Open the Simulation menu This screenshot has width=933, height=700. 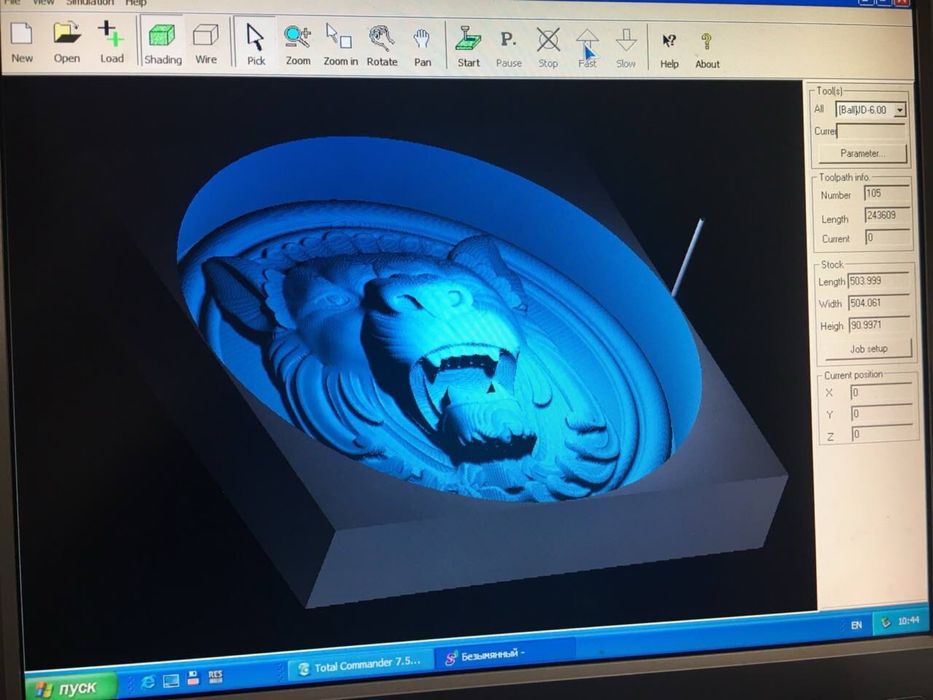click(x=89, y=3)
